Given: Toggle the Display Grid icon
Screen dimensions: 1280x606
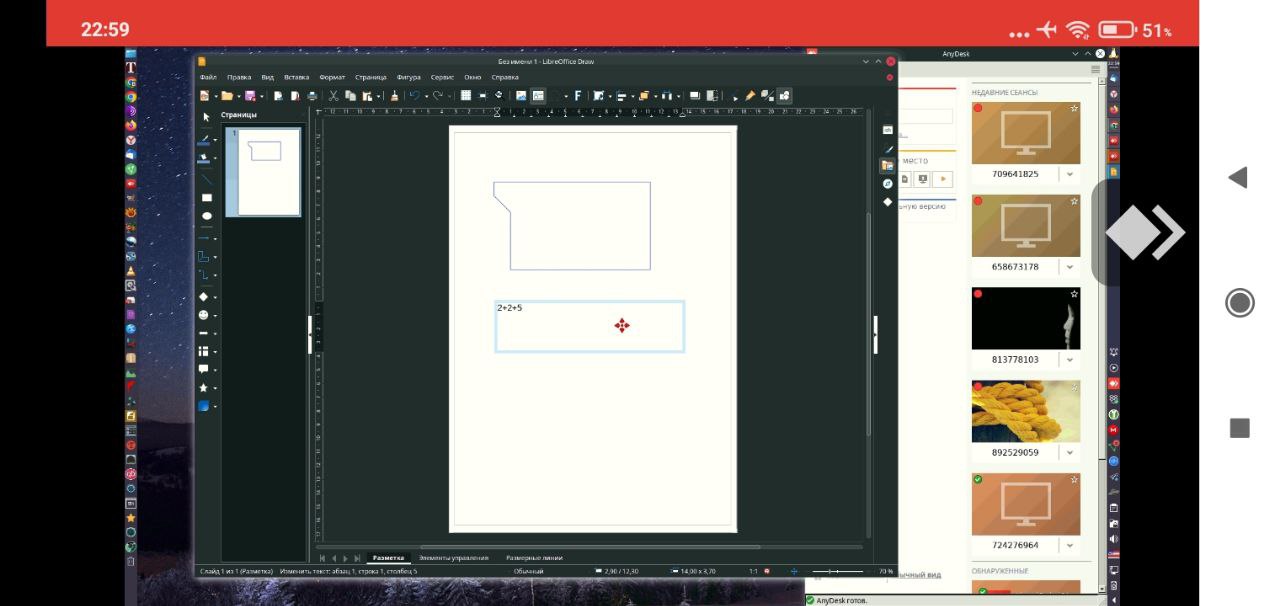Looking at the screenshot, I should (466, 96).
